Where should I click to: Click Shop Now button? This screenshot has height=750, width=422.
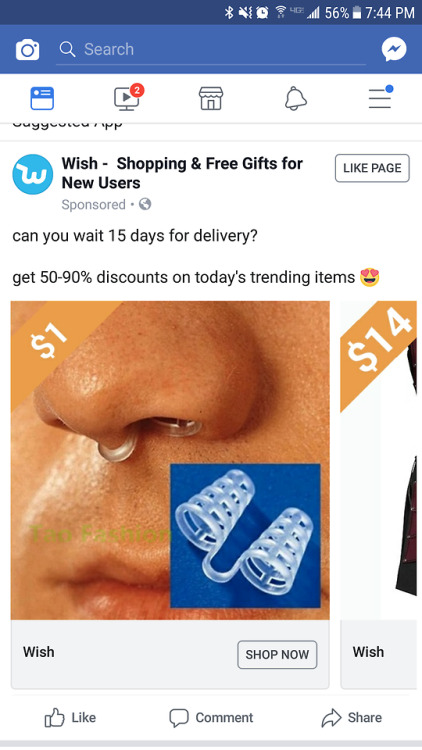pyautogui.click(x=277, y=654)
